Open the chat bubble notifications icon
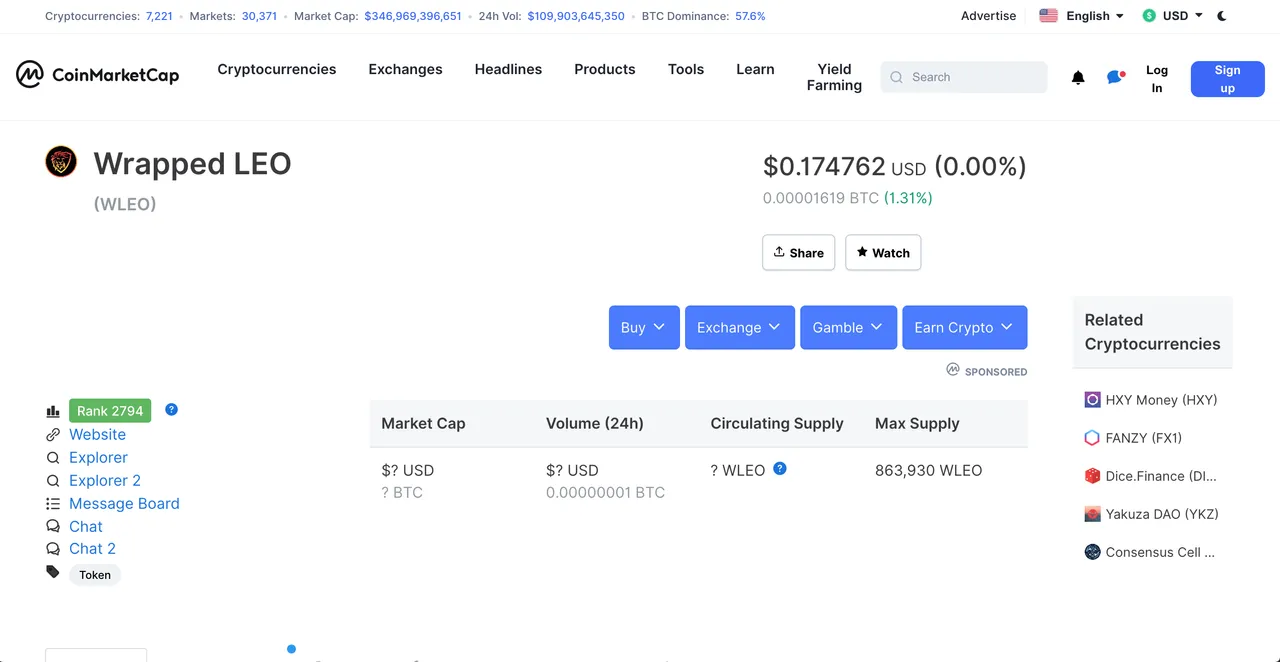Viewport: 1280px width, 662px height. [x=1116, y=77]
